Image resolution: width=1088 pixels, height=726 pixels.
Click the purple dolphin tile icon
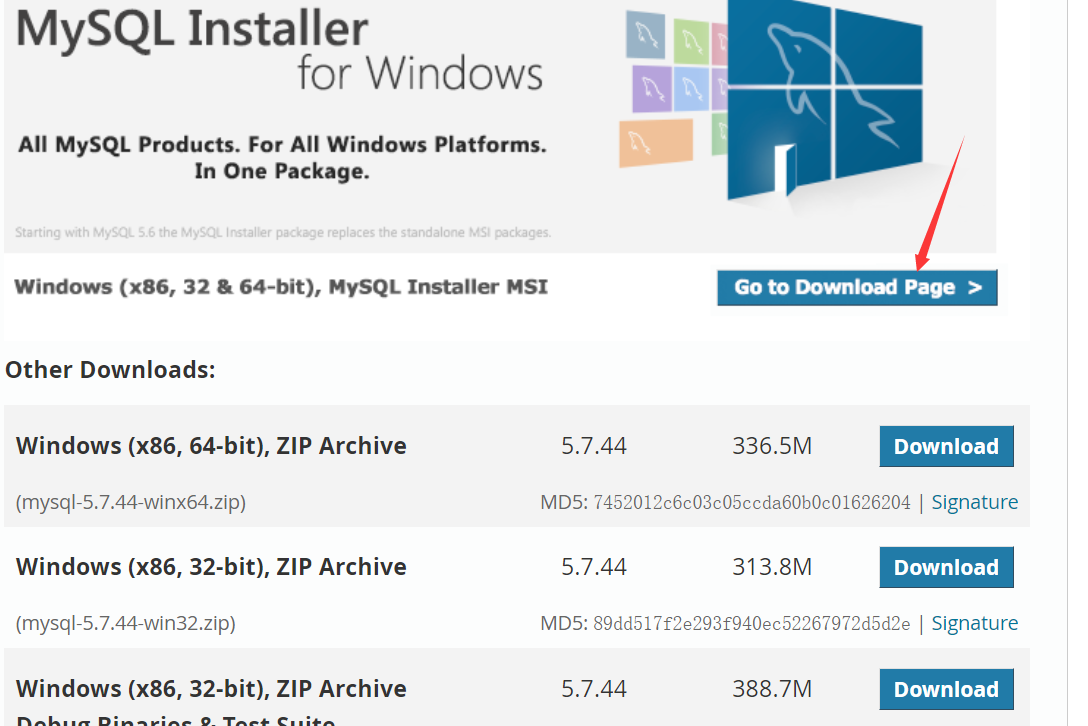click(652, 89)
